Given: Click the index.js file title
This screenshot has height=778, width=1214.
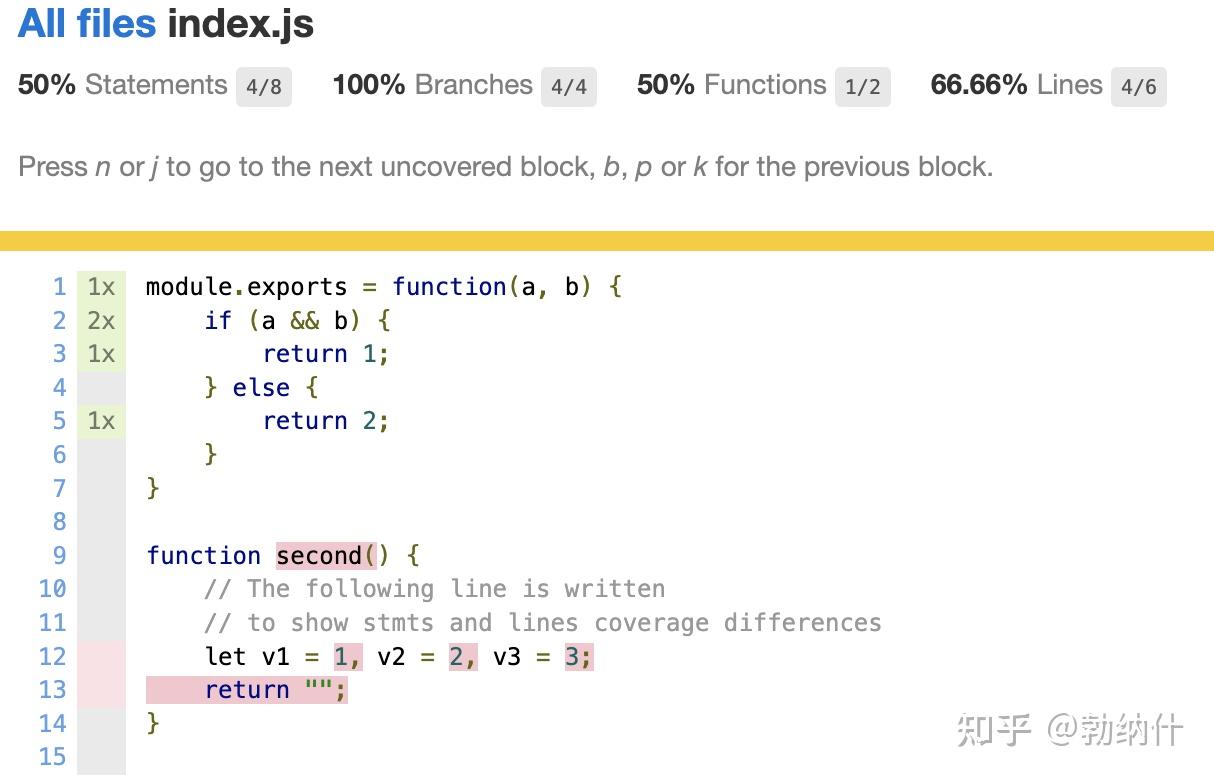Looking at the screenshot, I should click(x=241, y=24).
